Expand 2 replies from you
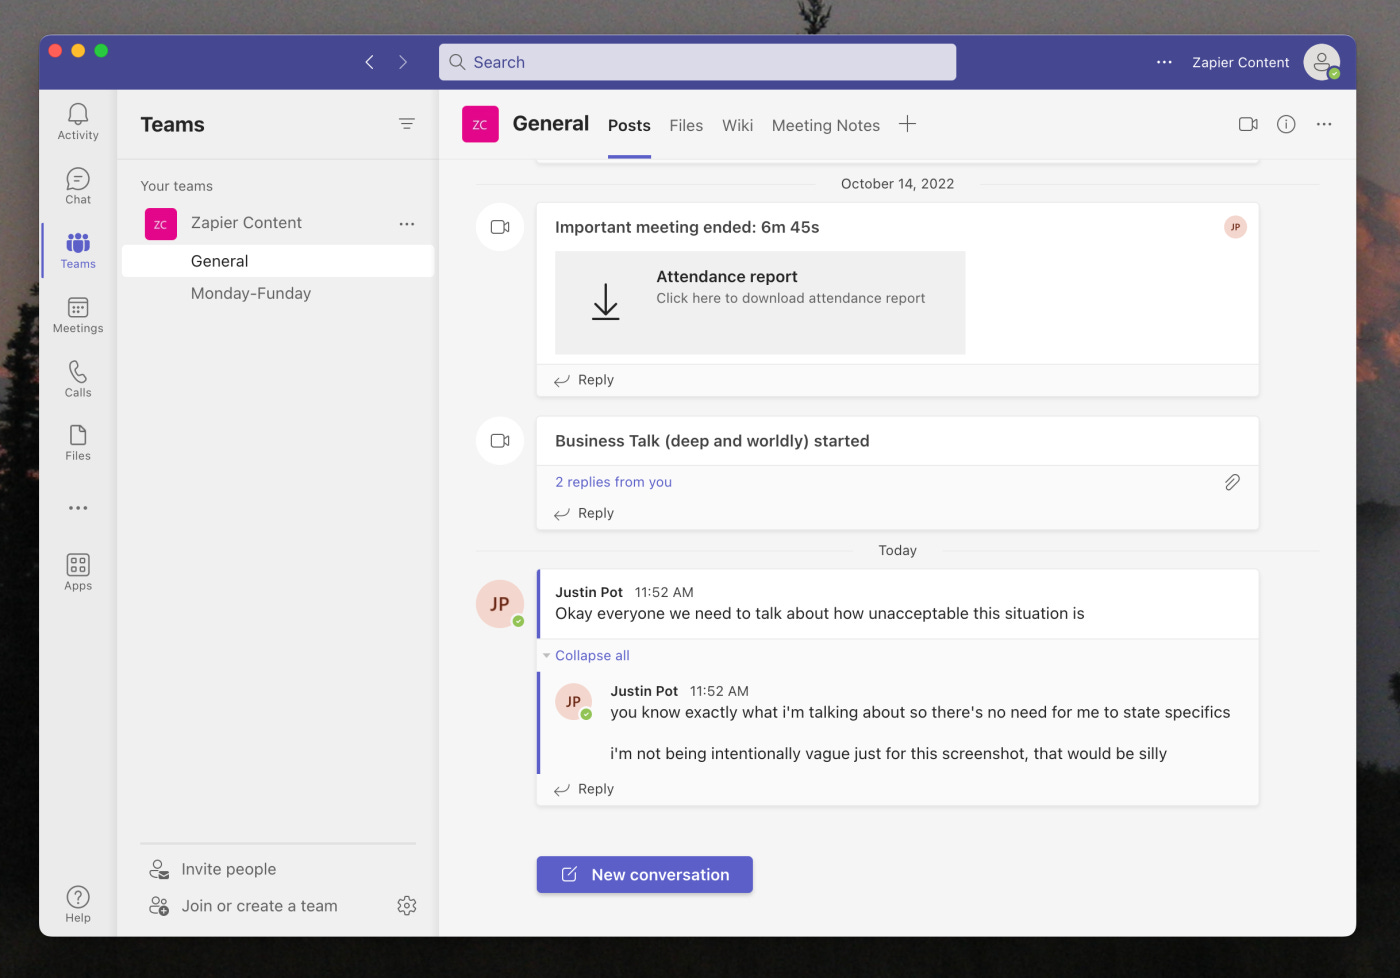Image resolution: width=1400 pixels, height=978 pixels. 613,482
